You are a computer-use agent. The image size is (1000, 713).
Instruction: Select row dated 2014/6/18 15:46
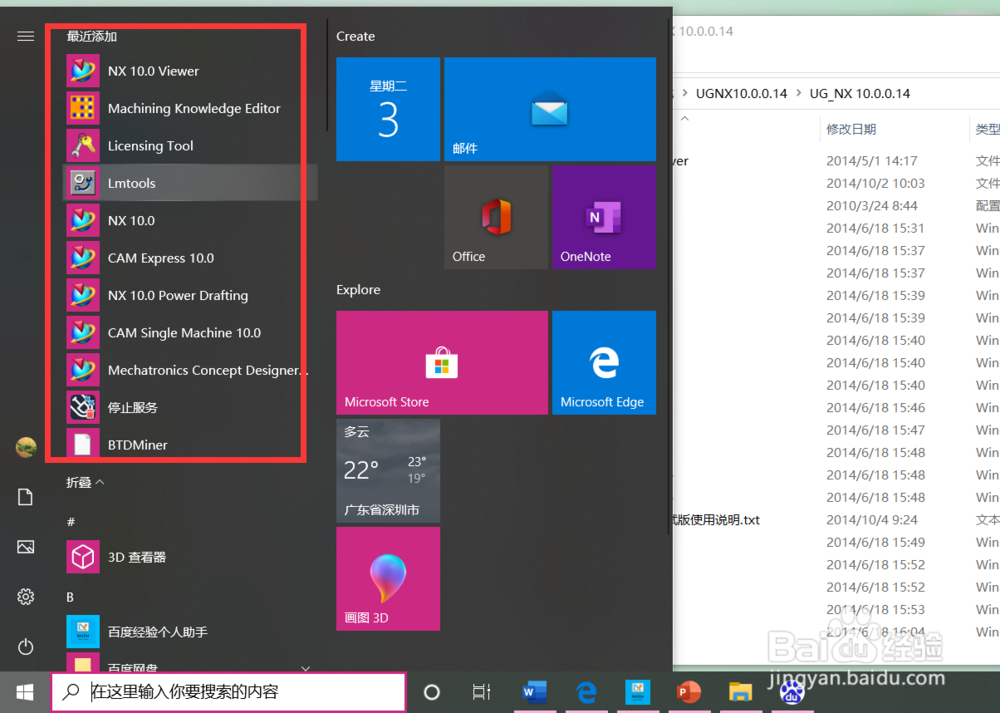[837, 408]
